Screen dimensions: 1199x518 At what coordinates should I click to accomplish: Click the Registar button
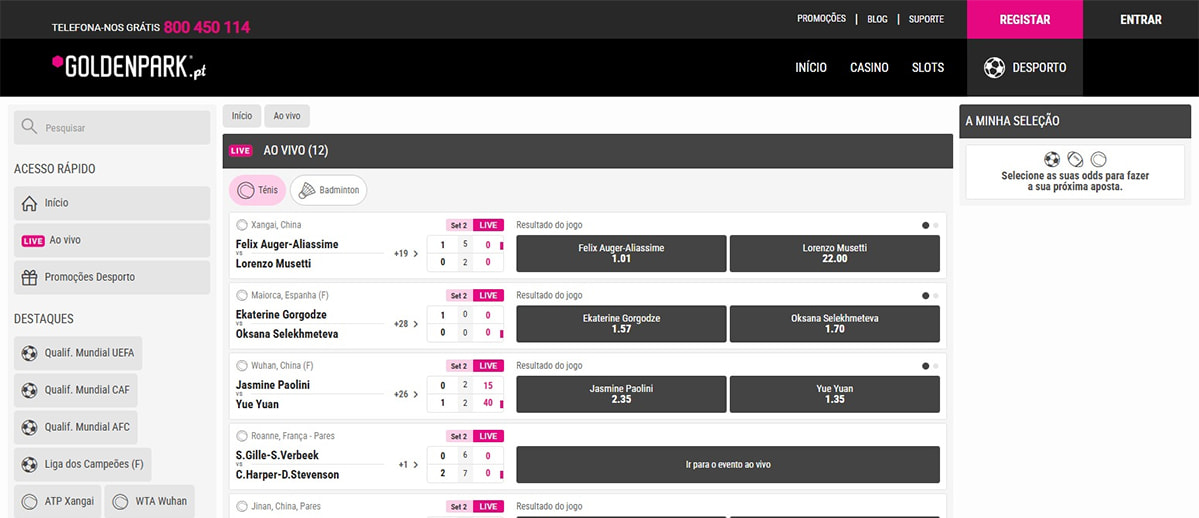tap(1024, 20)
